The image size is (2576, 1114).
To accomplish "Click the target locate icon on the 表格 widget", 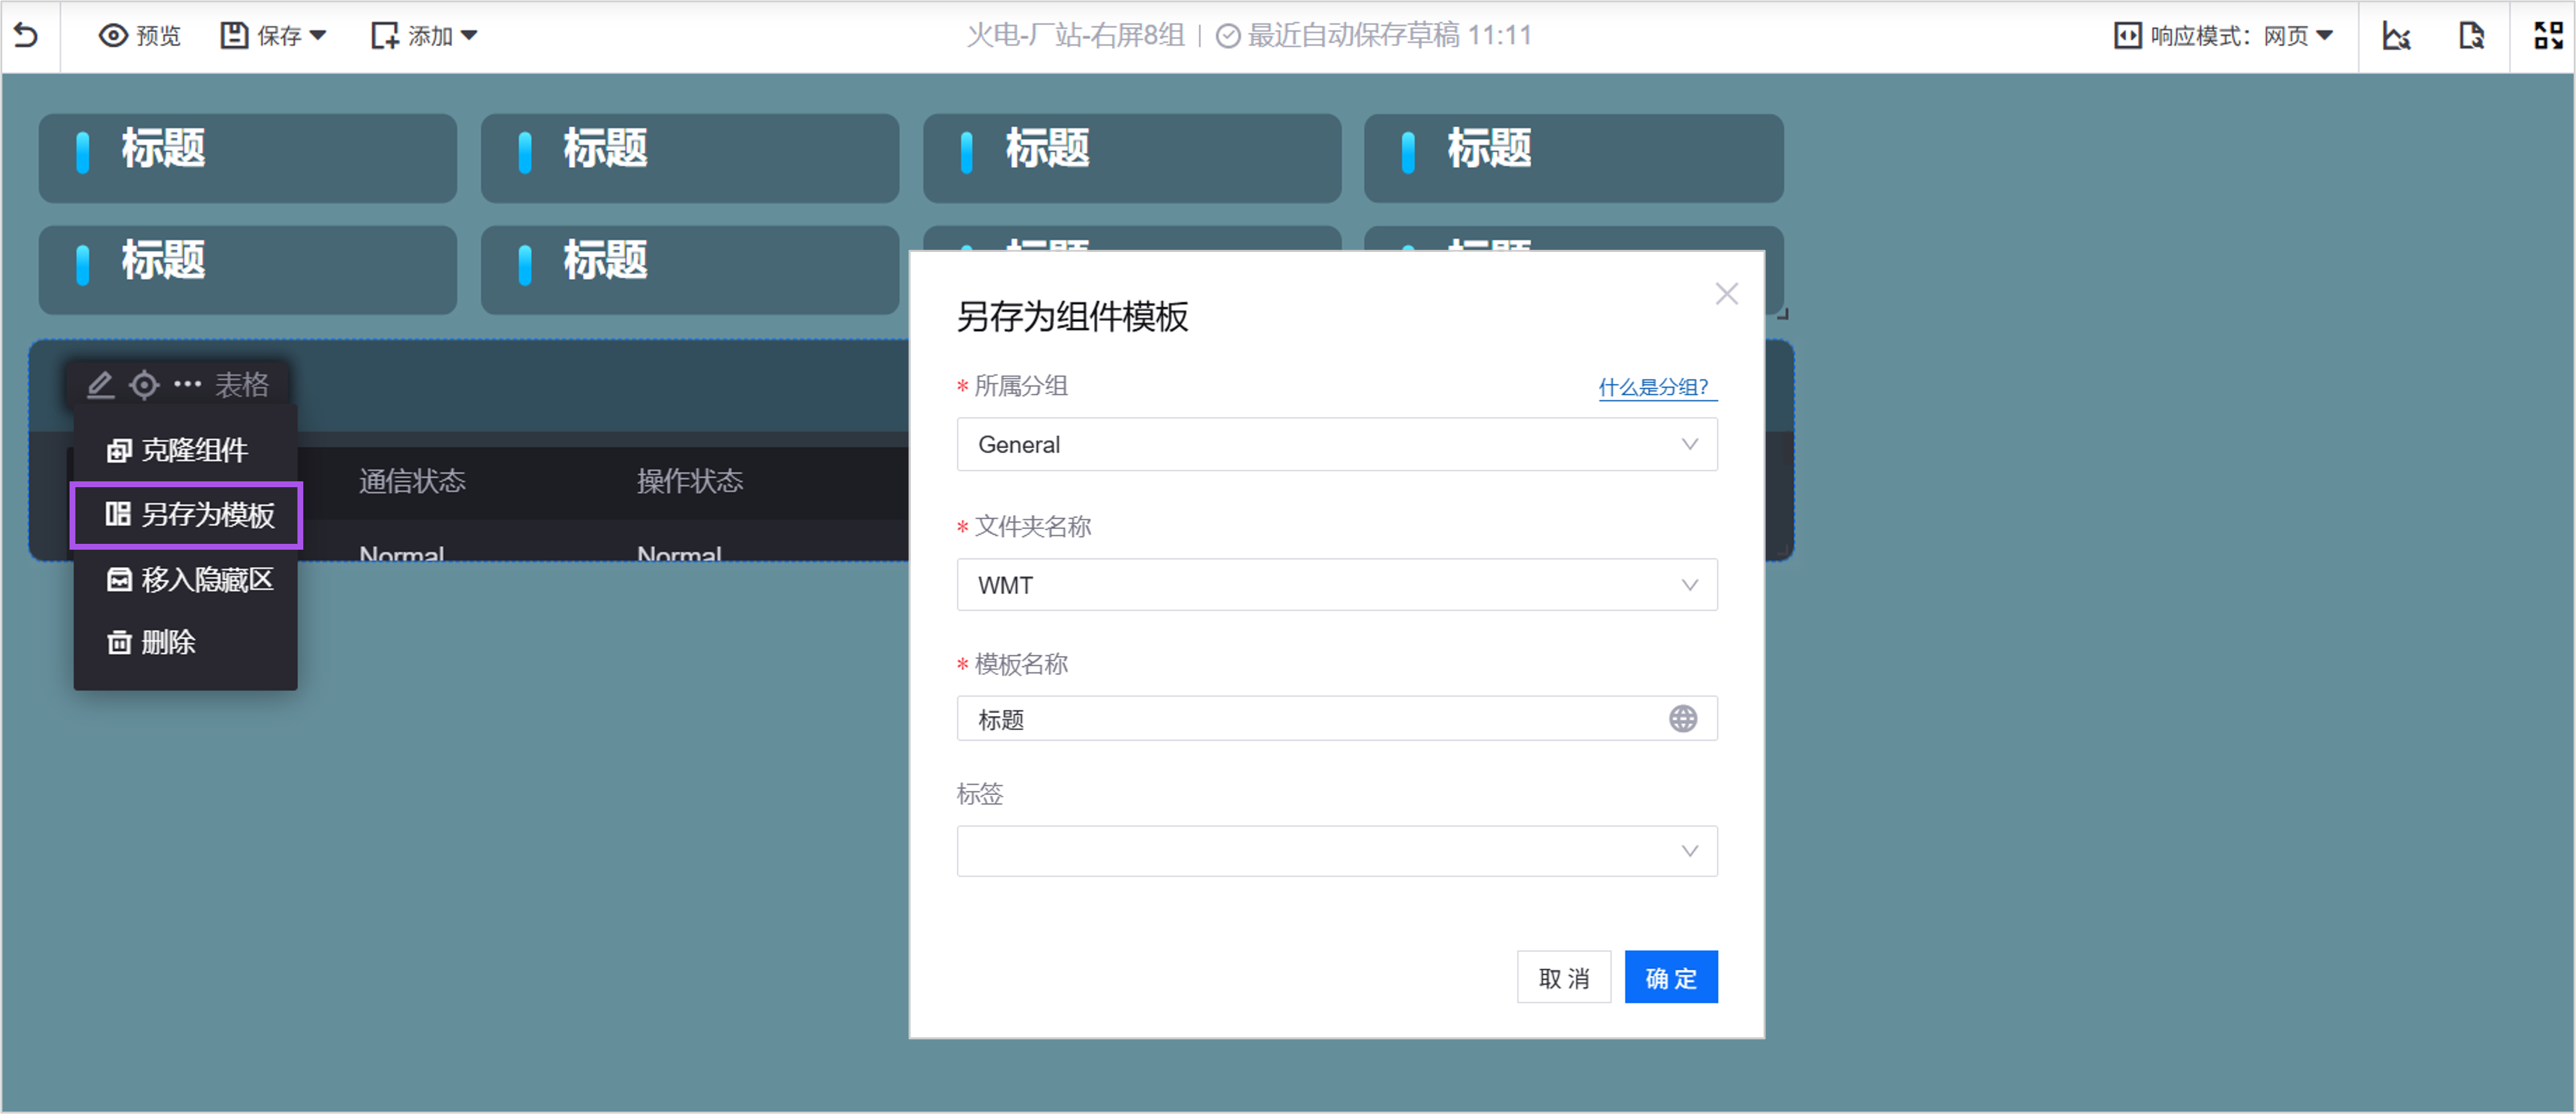I will [144, 384].
